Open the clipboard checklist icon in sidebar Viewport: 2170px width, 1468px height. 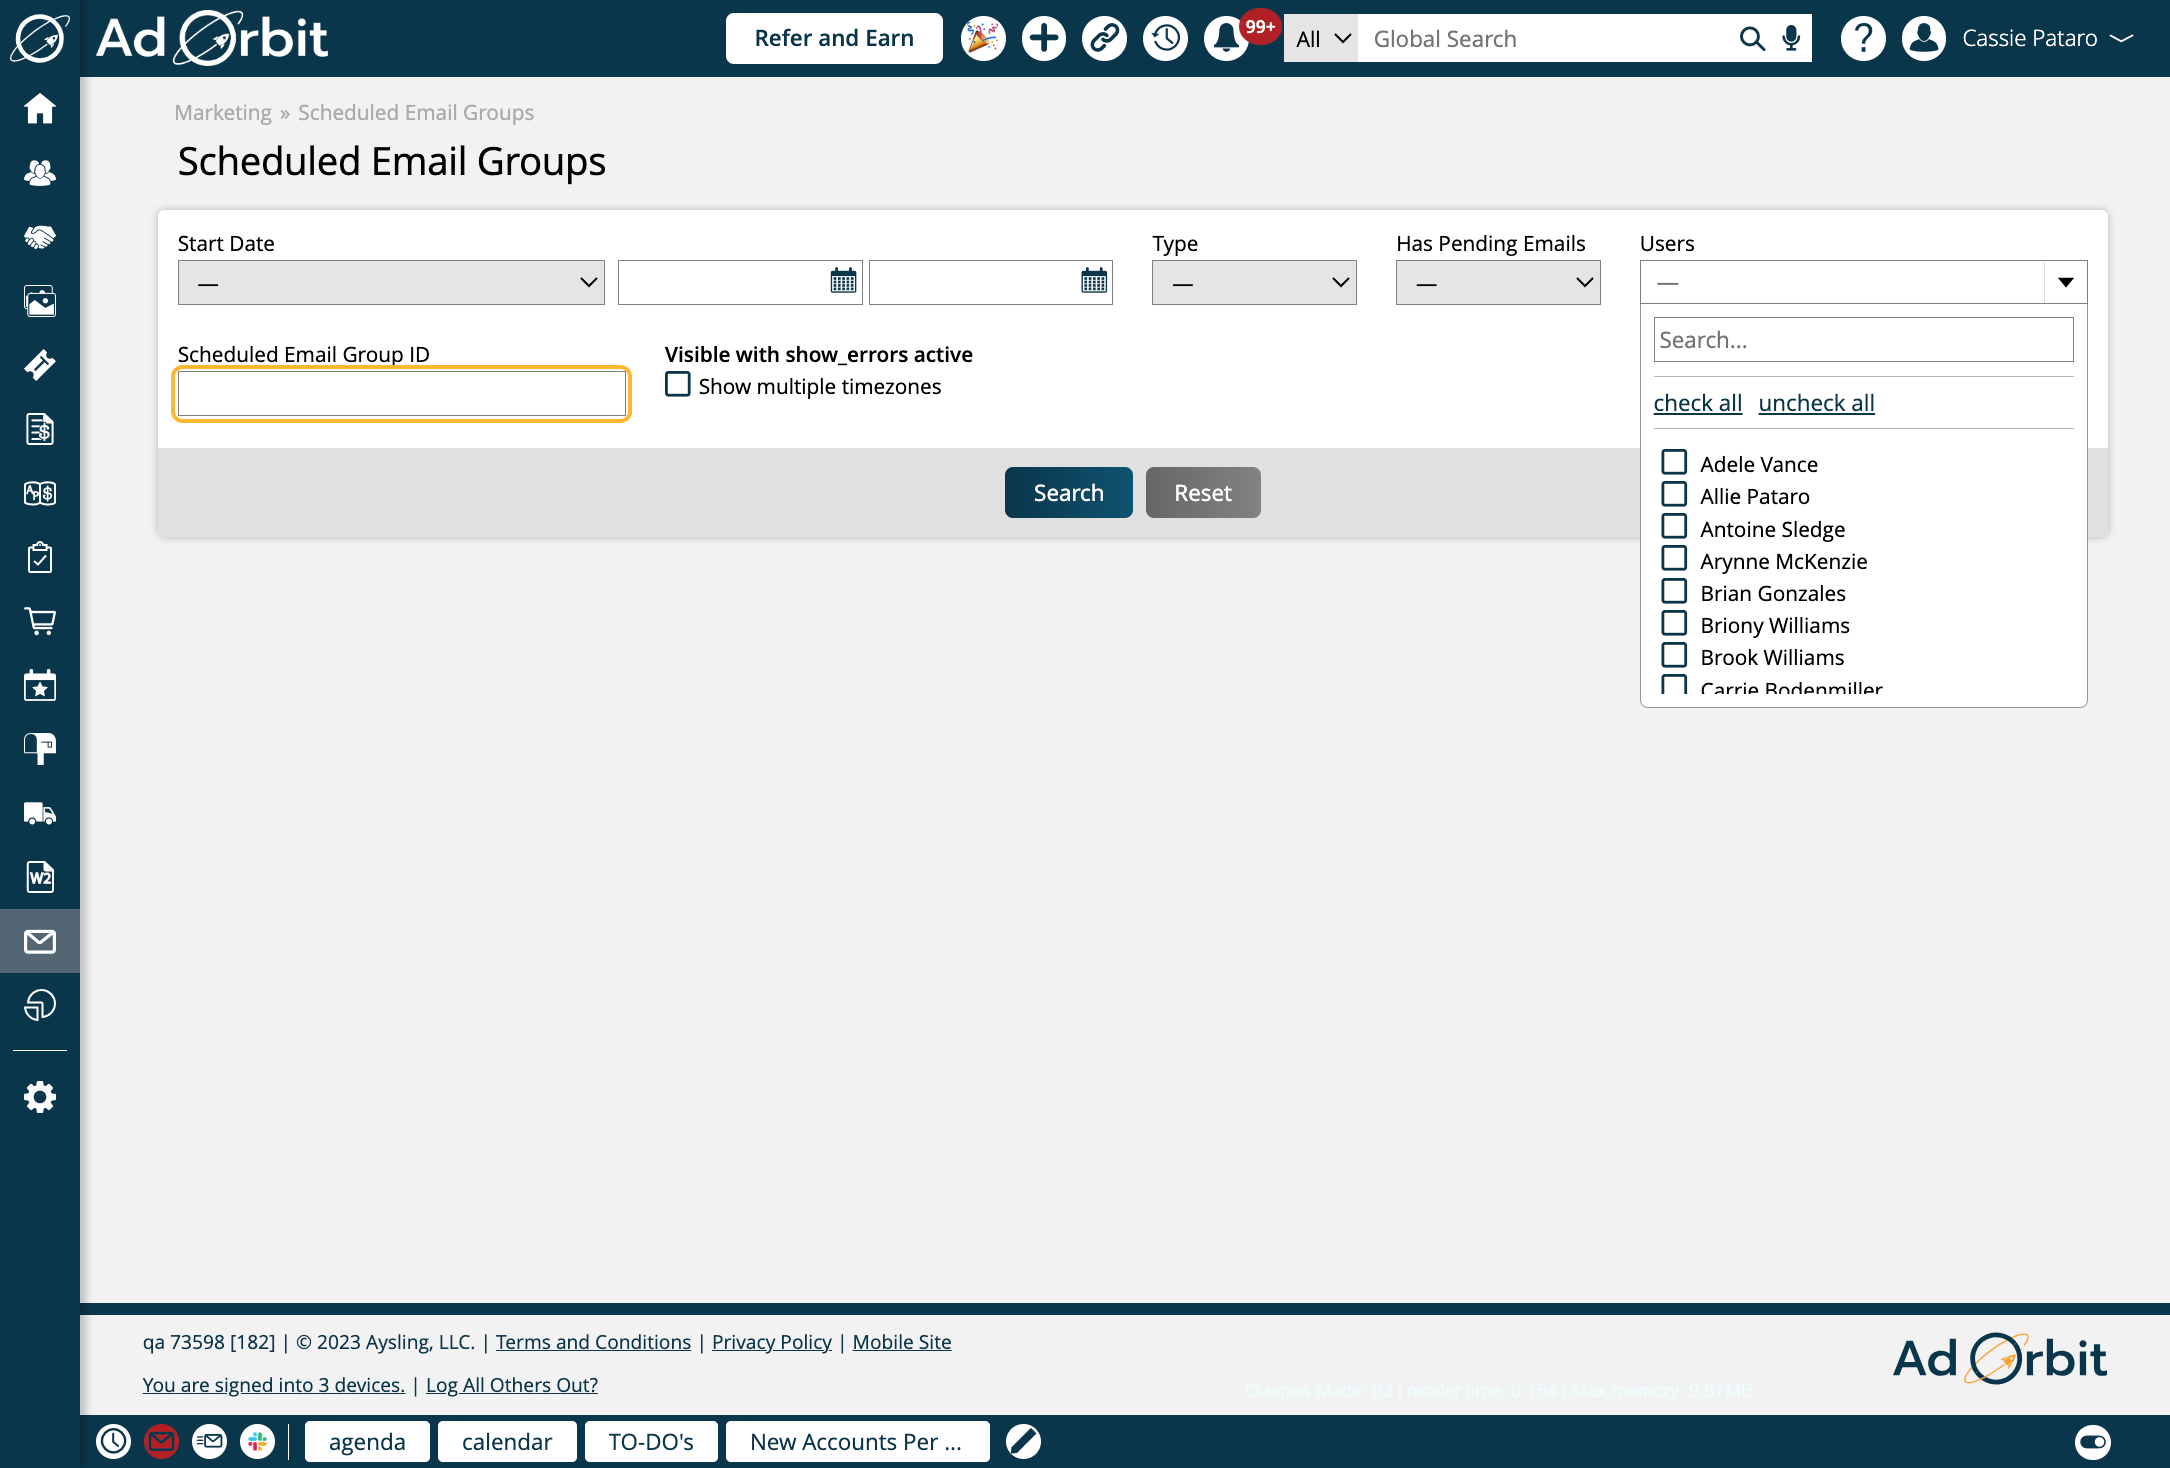click(40, 557)
